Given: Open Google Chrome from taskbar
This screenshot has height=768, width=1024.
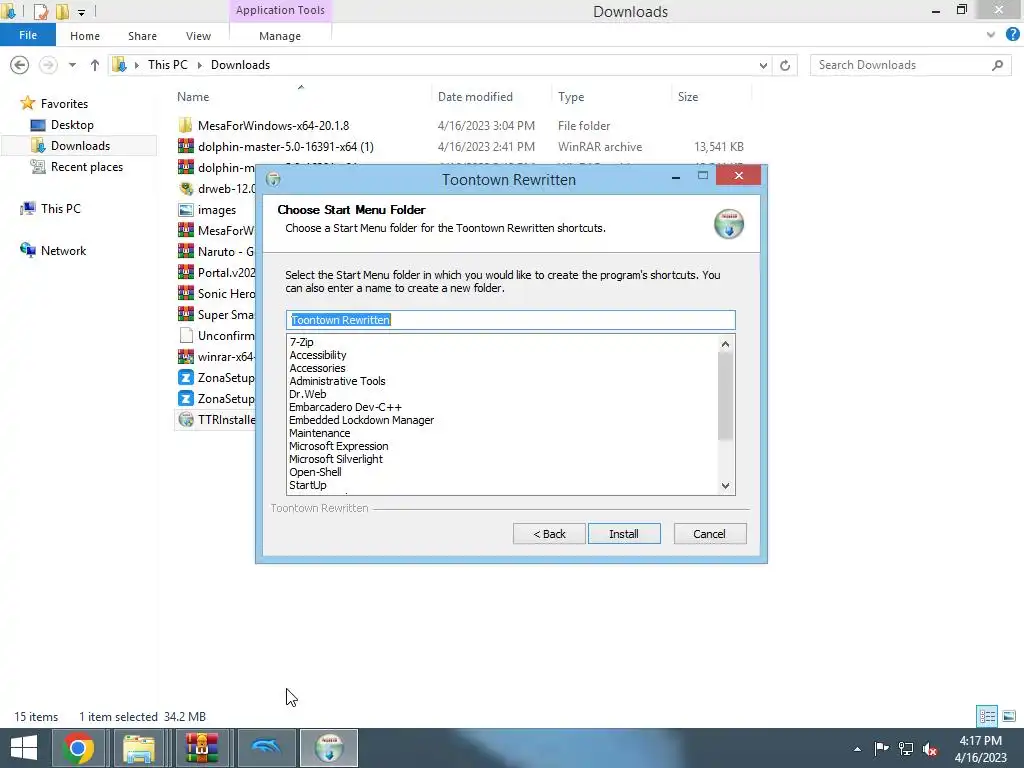Looking at the screenshot, I should pyautogui.click(x=78, y=748).
